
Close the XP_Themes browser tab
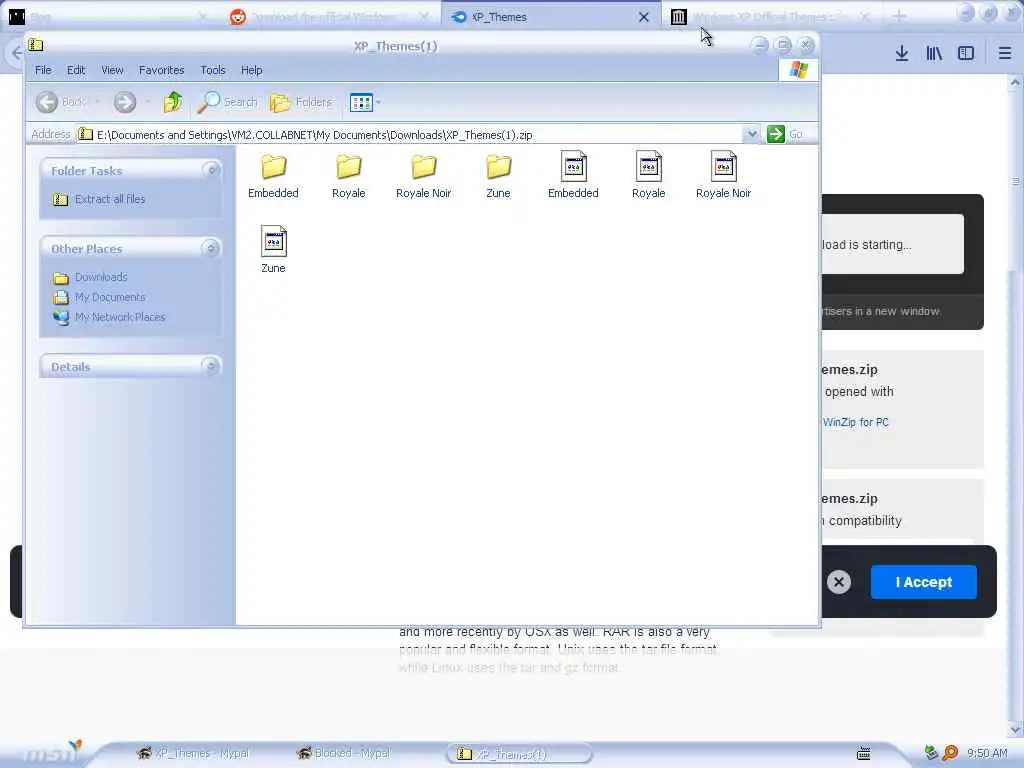pos(643,17)
